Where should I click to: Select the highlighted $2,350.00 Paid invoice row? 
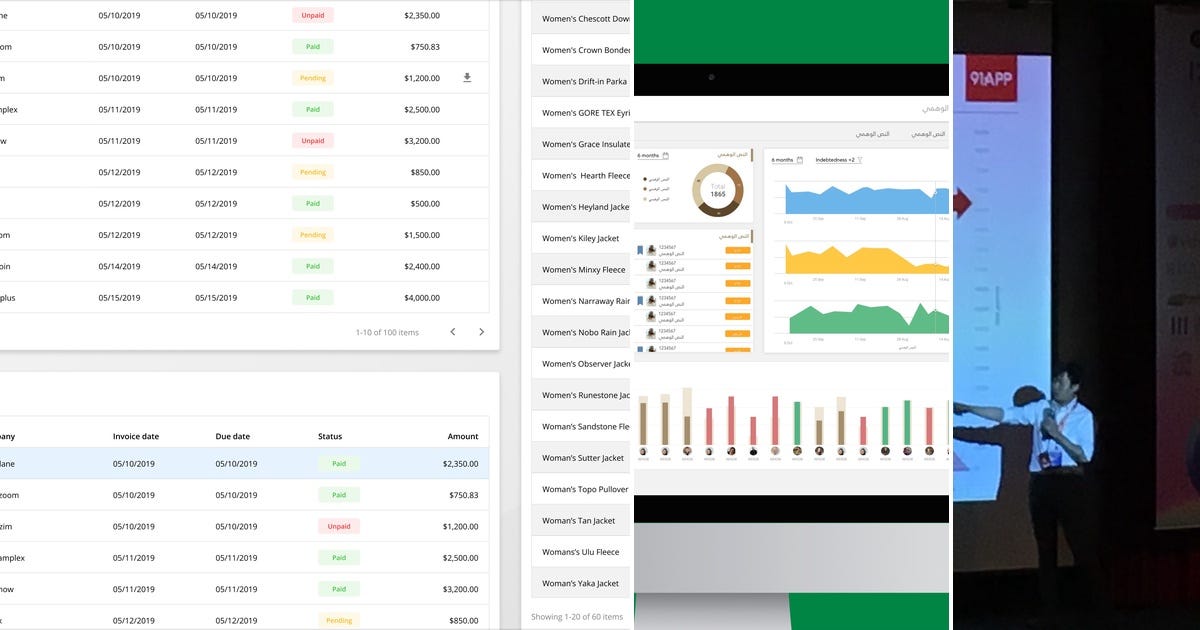tap(250, 463)
